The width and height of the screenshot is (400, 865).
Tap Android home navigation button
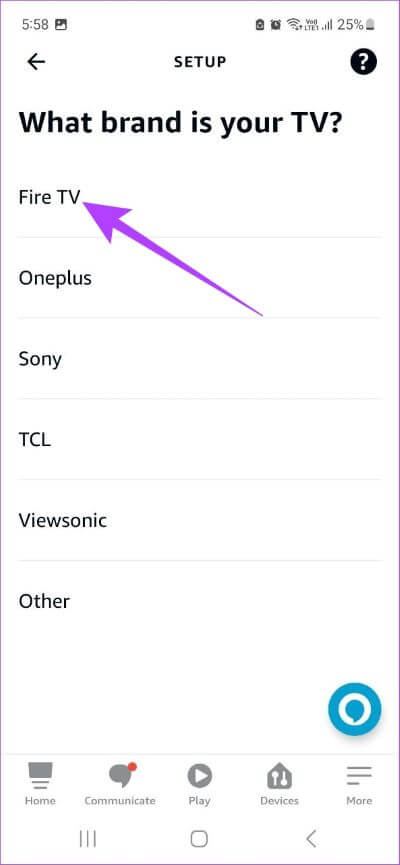[x=199, y=839]
